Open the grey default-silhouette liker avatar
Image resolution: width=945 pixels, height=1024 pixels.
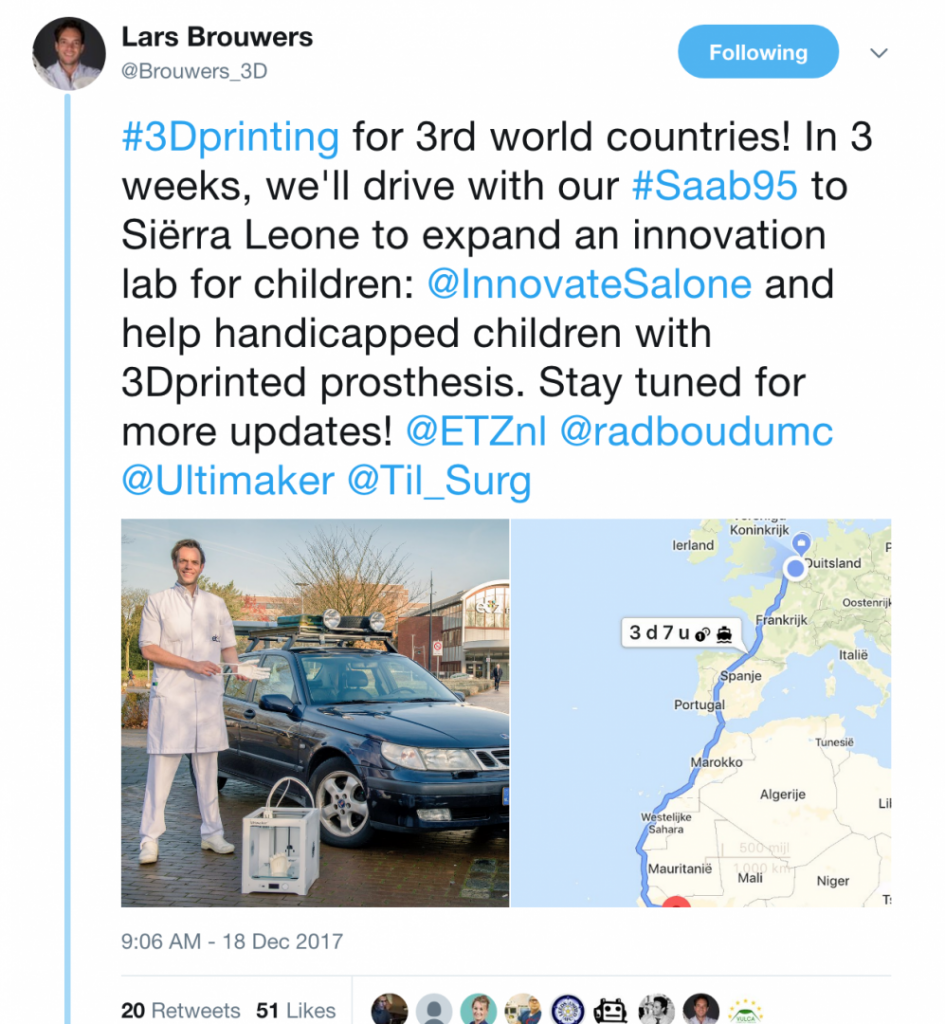[434, 1009]
